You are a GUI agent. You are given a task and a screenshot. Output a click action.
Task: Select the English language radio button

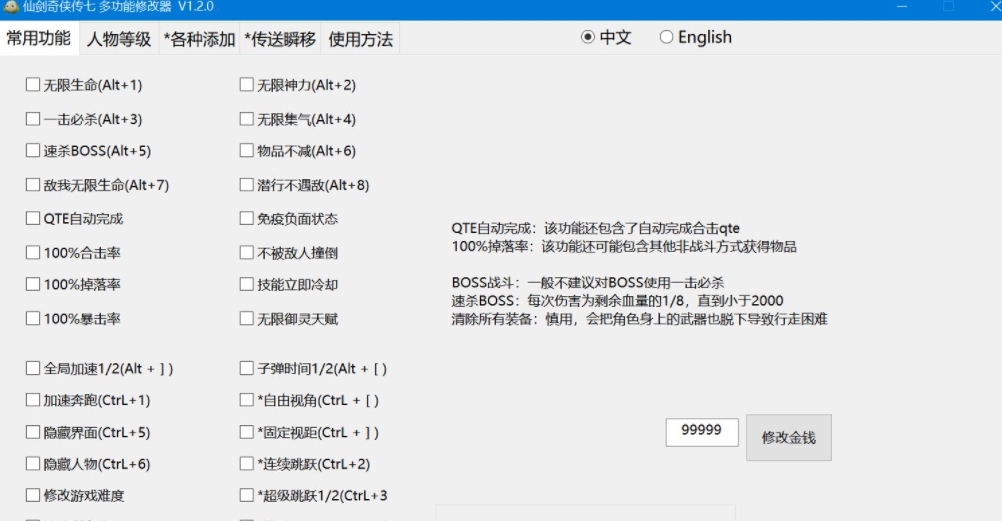coord(666,37)
